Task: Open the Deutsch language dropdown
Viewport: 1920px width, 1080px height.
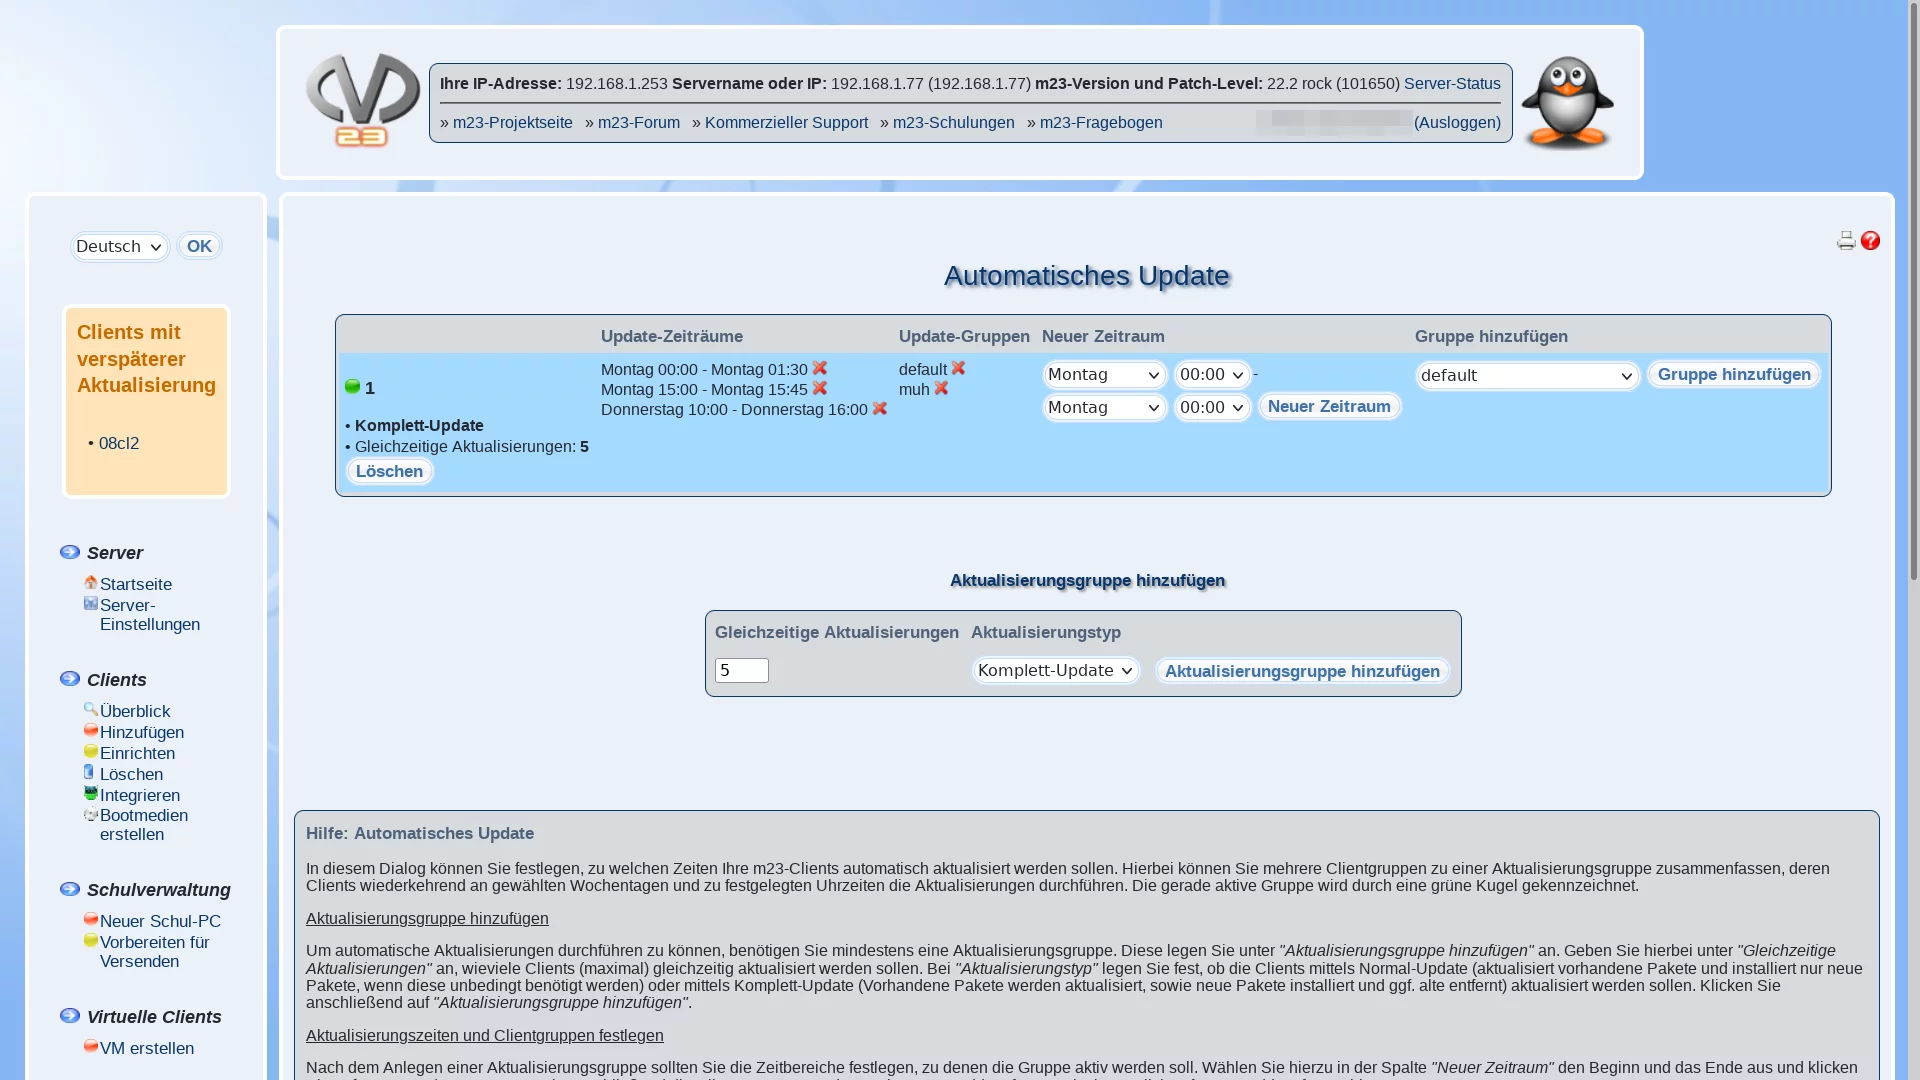Action: [x=120, y=247]
